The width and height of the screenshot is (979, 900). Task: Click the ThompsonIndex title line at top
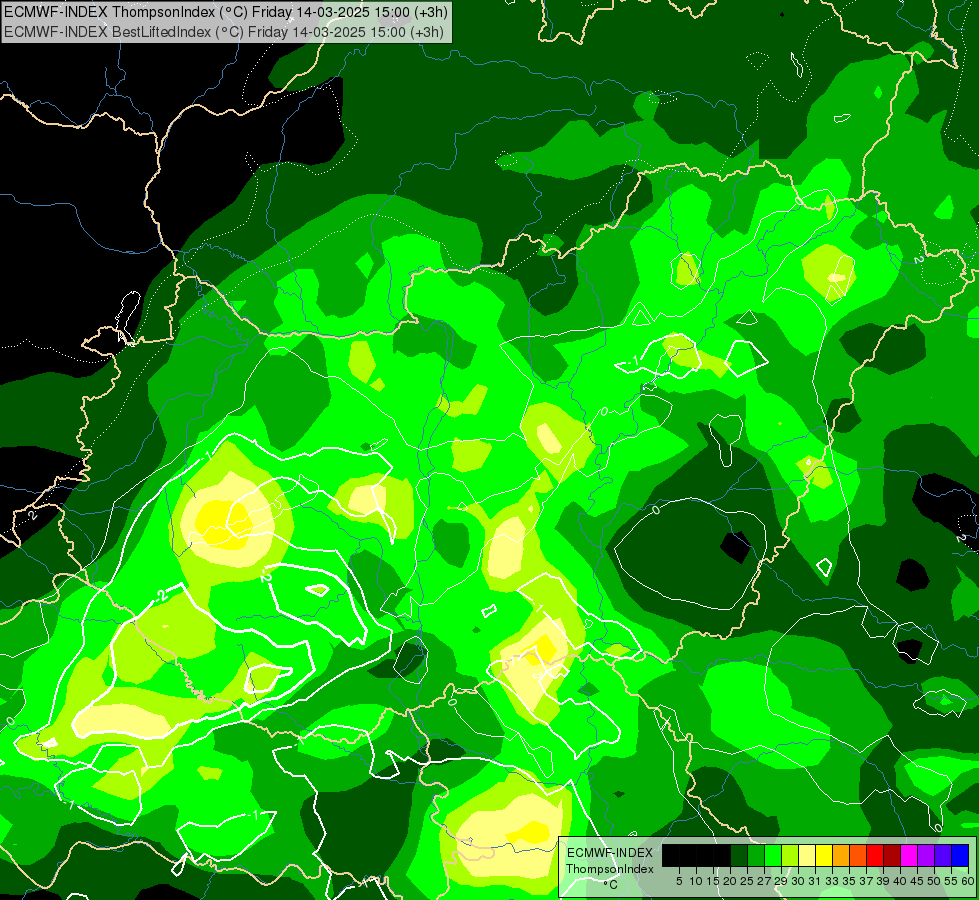[226, 11]
